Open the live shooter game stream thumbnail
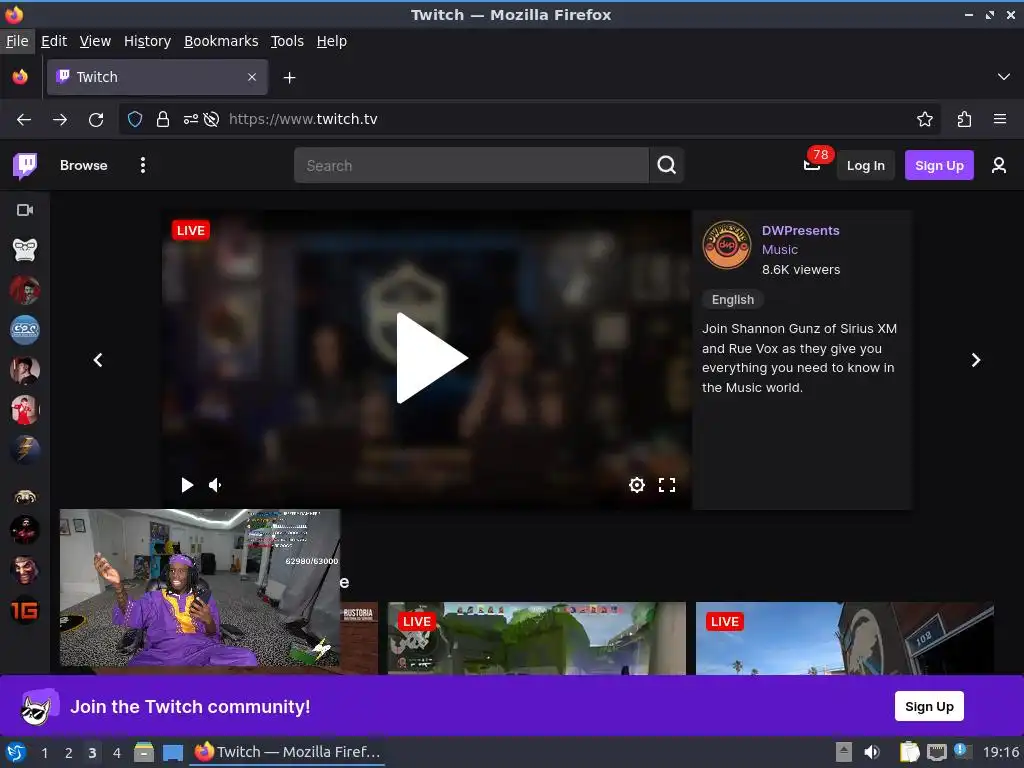Viewport: 1024px width, 768px height. [537, 638]
